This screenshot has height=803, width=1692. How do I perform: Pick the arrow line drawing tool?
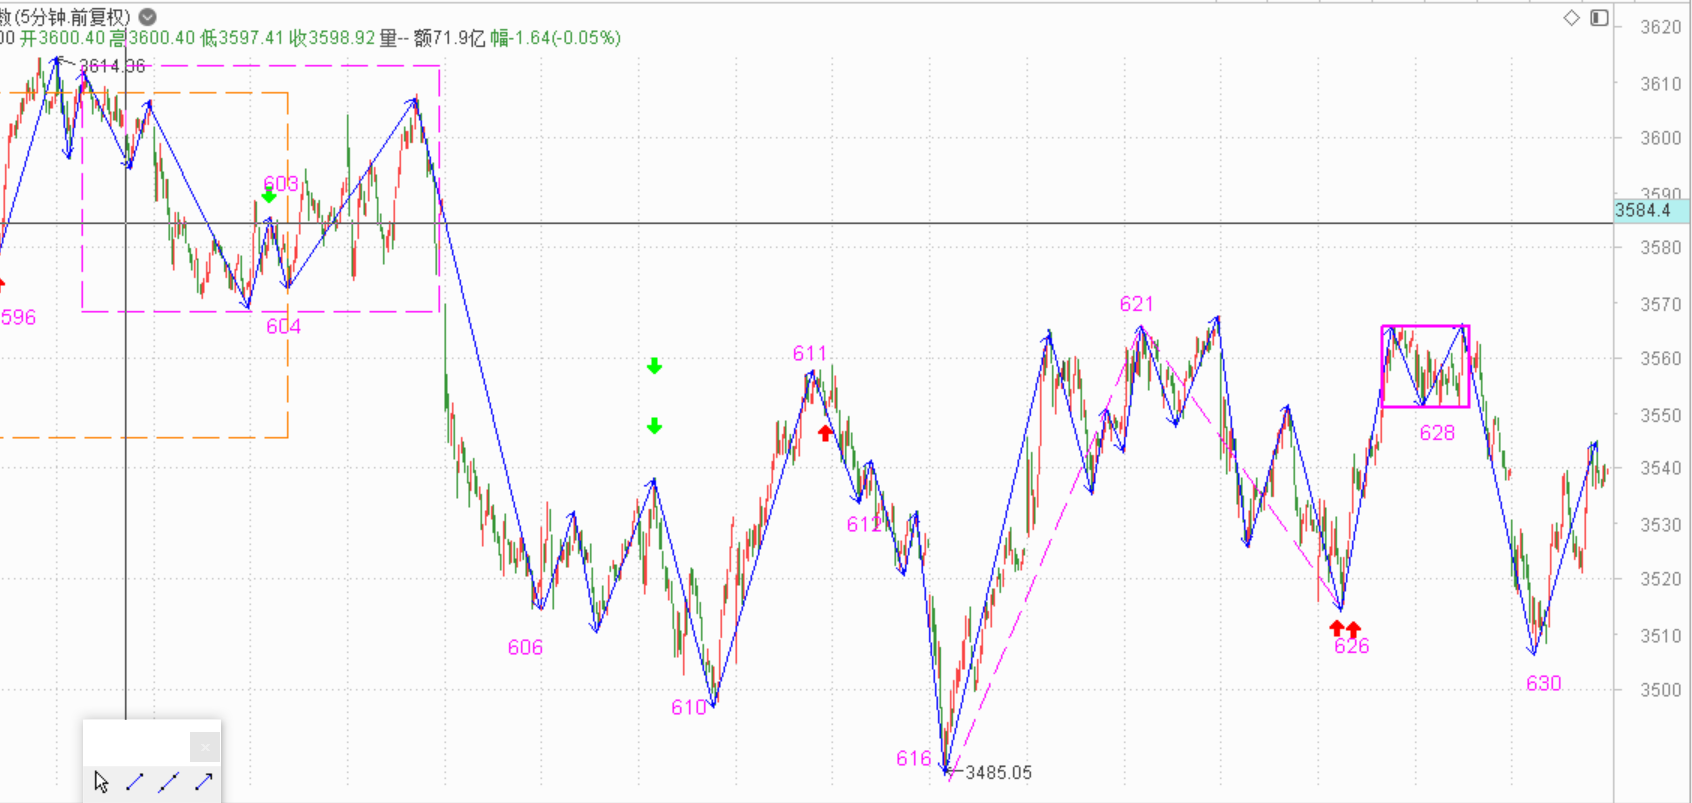tap(204, 781)
